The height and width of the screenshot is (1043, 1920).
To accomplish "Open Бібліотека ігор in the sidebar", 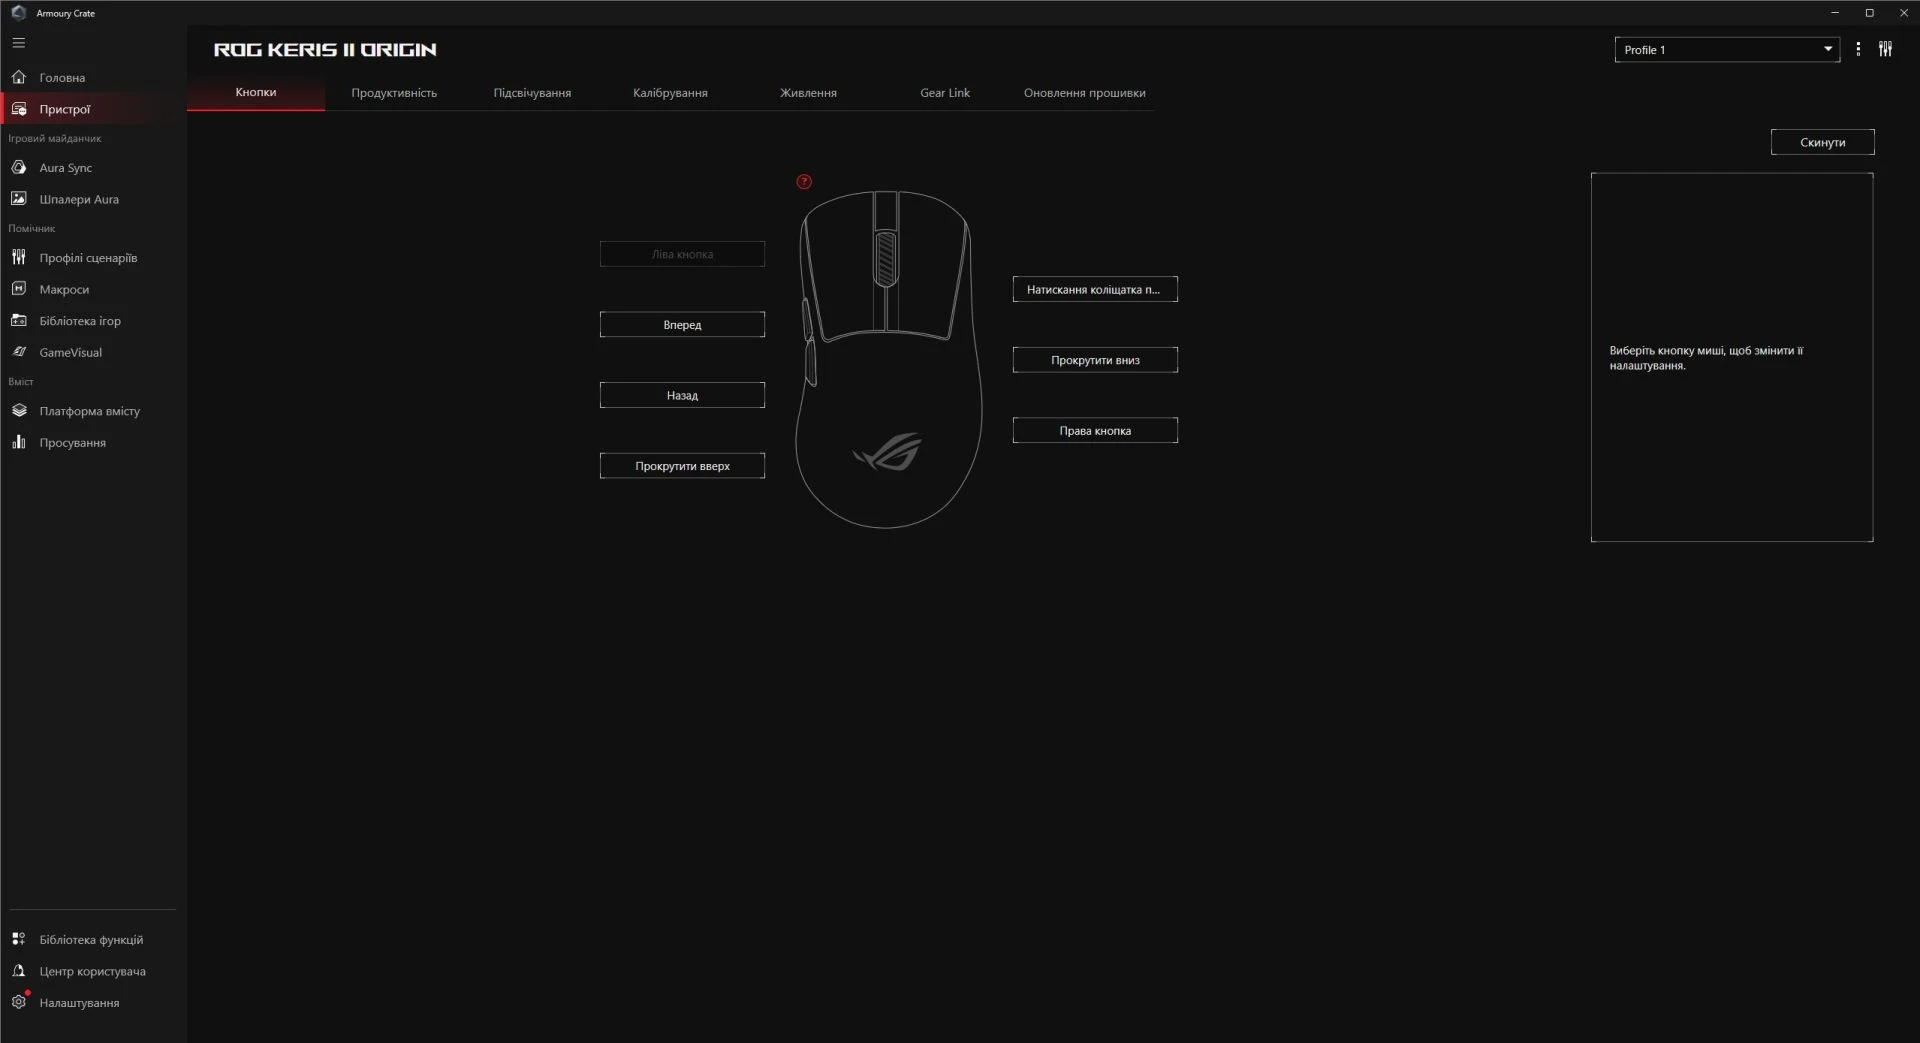I will tap(93, 320).
